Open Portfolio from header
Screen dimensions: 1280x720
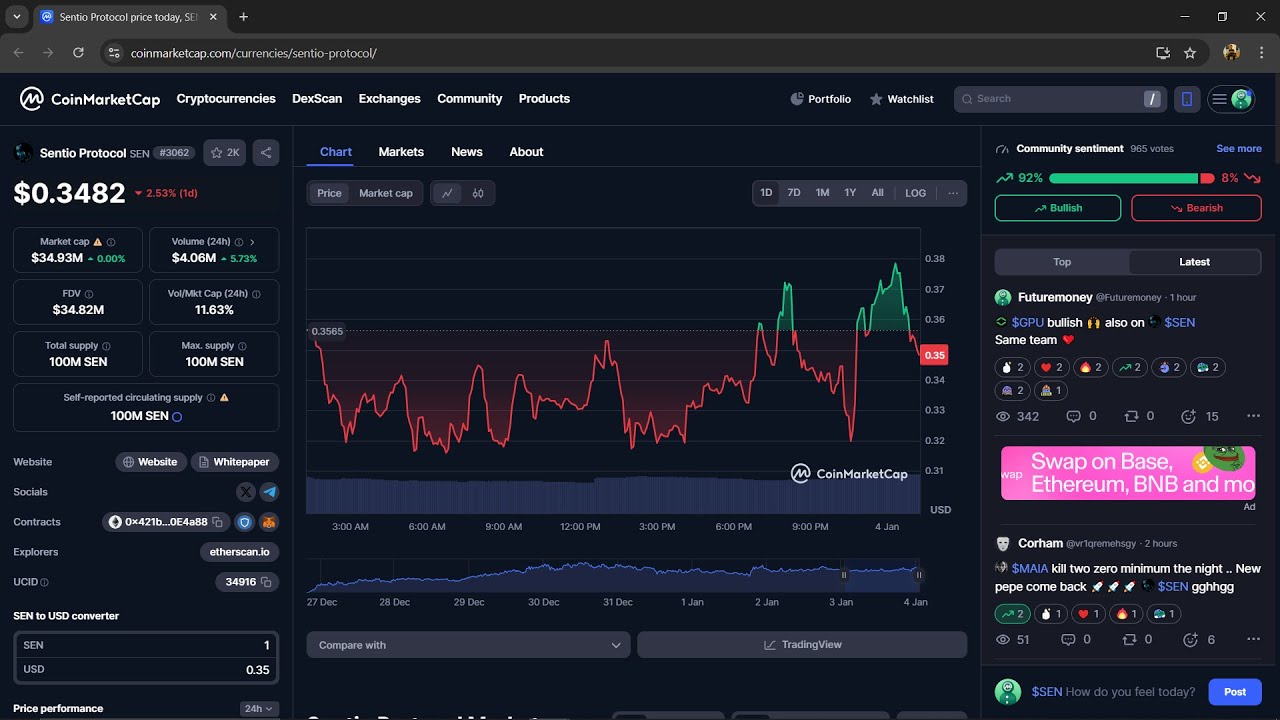(821, 99)
